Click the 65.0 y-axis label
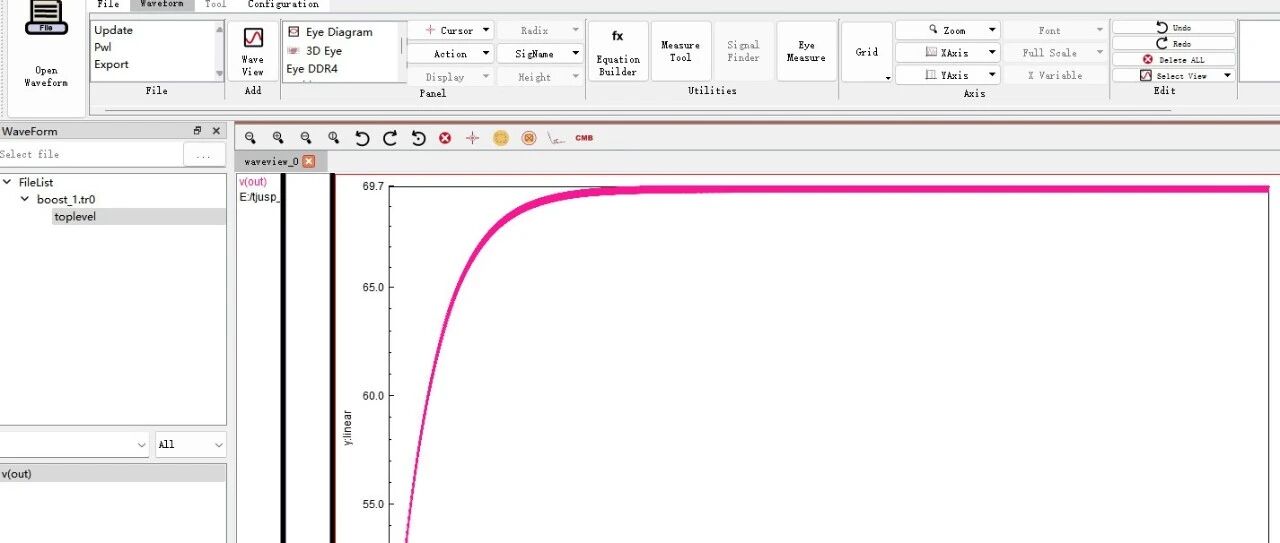Viewport: 1280px width, 543px height. coord(373,288)
